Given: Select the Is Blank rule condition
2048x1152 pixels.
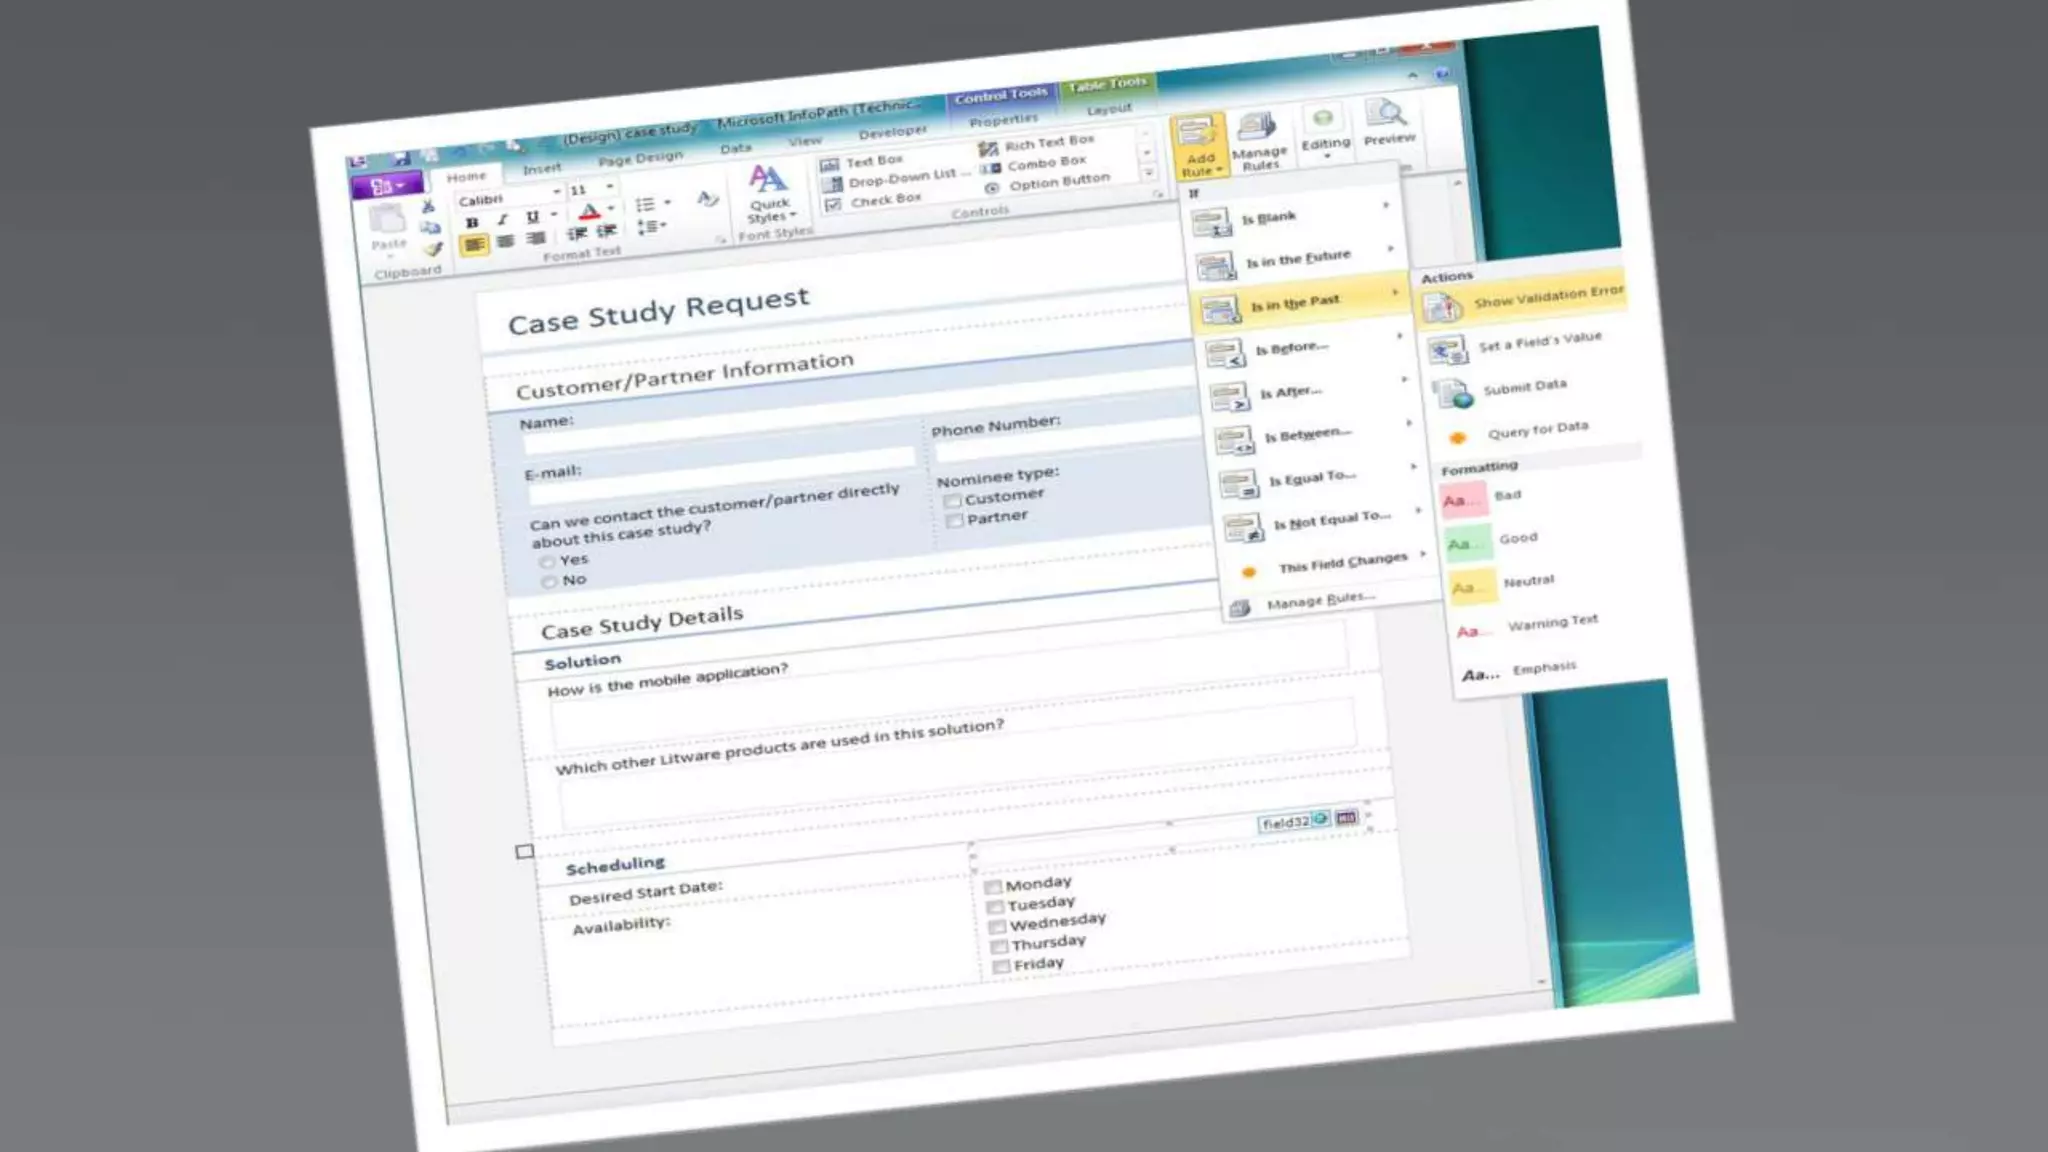Looking at the screenshot, I should (1268, 217).
